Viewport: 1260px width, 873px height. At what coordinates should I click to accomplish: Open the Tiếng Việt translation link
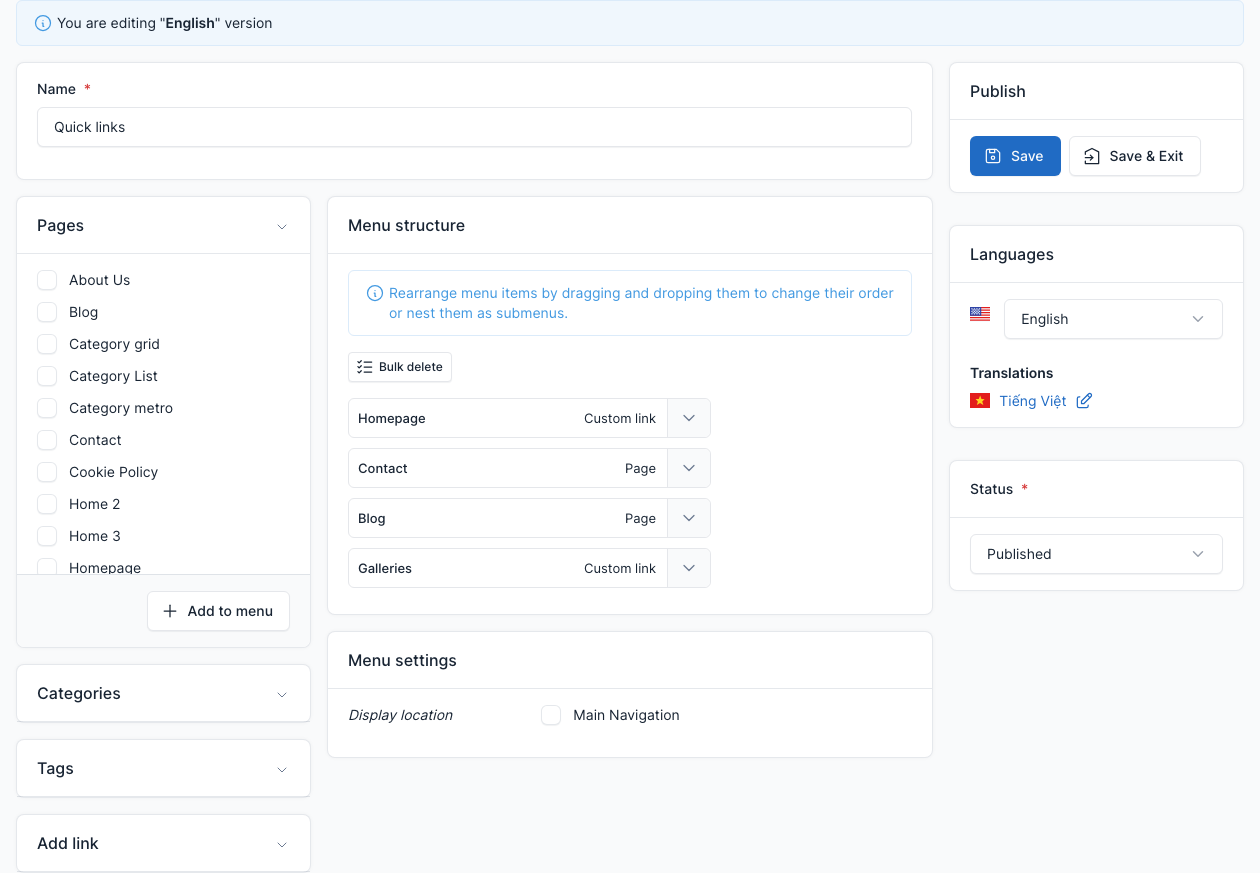point(1033,401)
